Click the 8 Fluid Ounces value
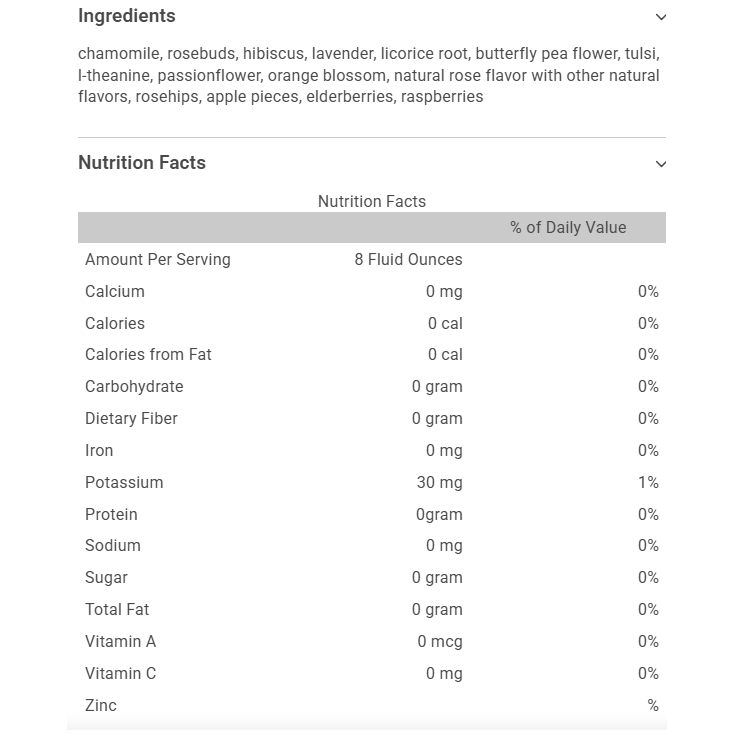The image size is (734, 734). tap(408, 260)
